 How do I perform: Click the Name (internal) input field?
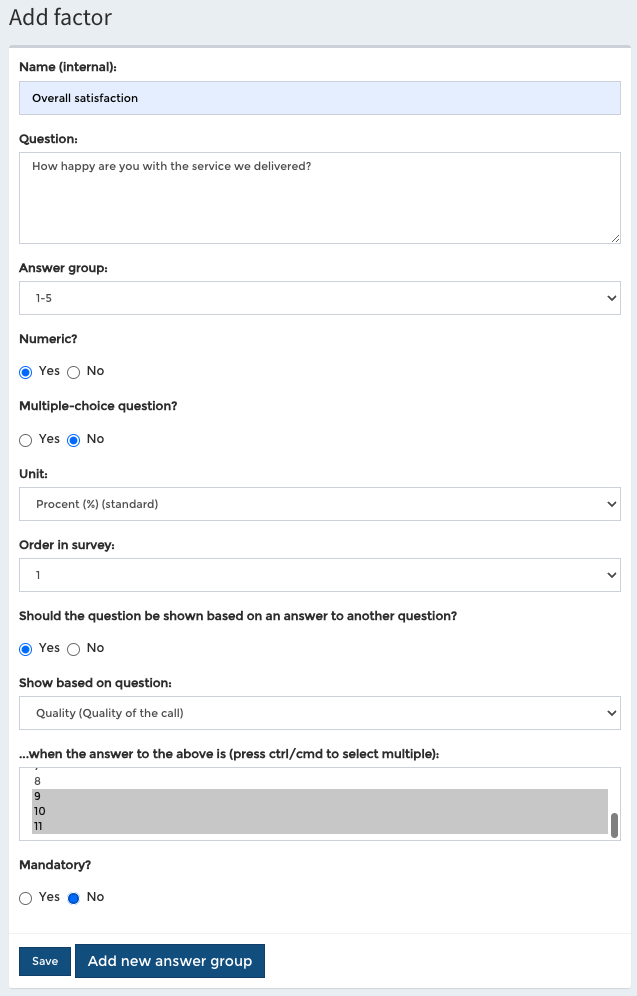tap(319, 98)
